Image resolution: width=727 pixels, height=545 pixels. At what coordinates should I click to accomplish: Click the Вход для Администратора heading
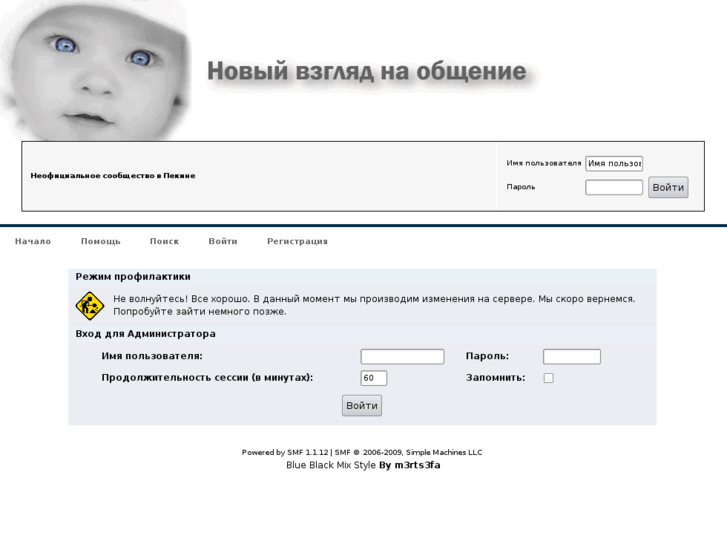pos(146,334)
